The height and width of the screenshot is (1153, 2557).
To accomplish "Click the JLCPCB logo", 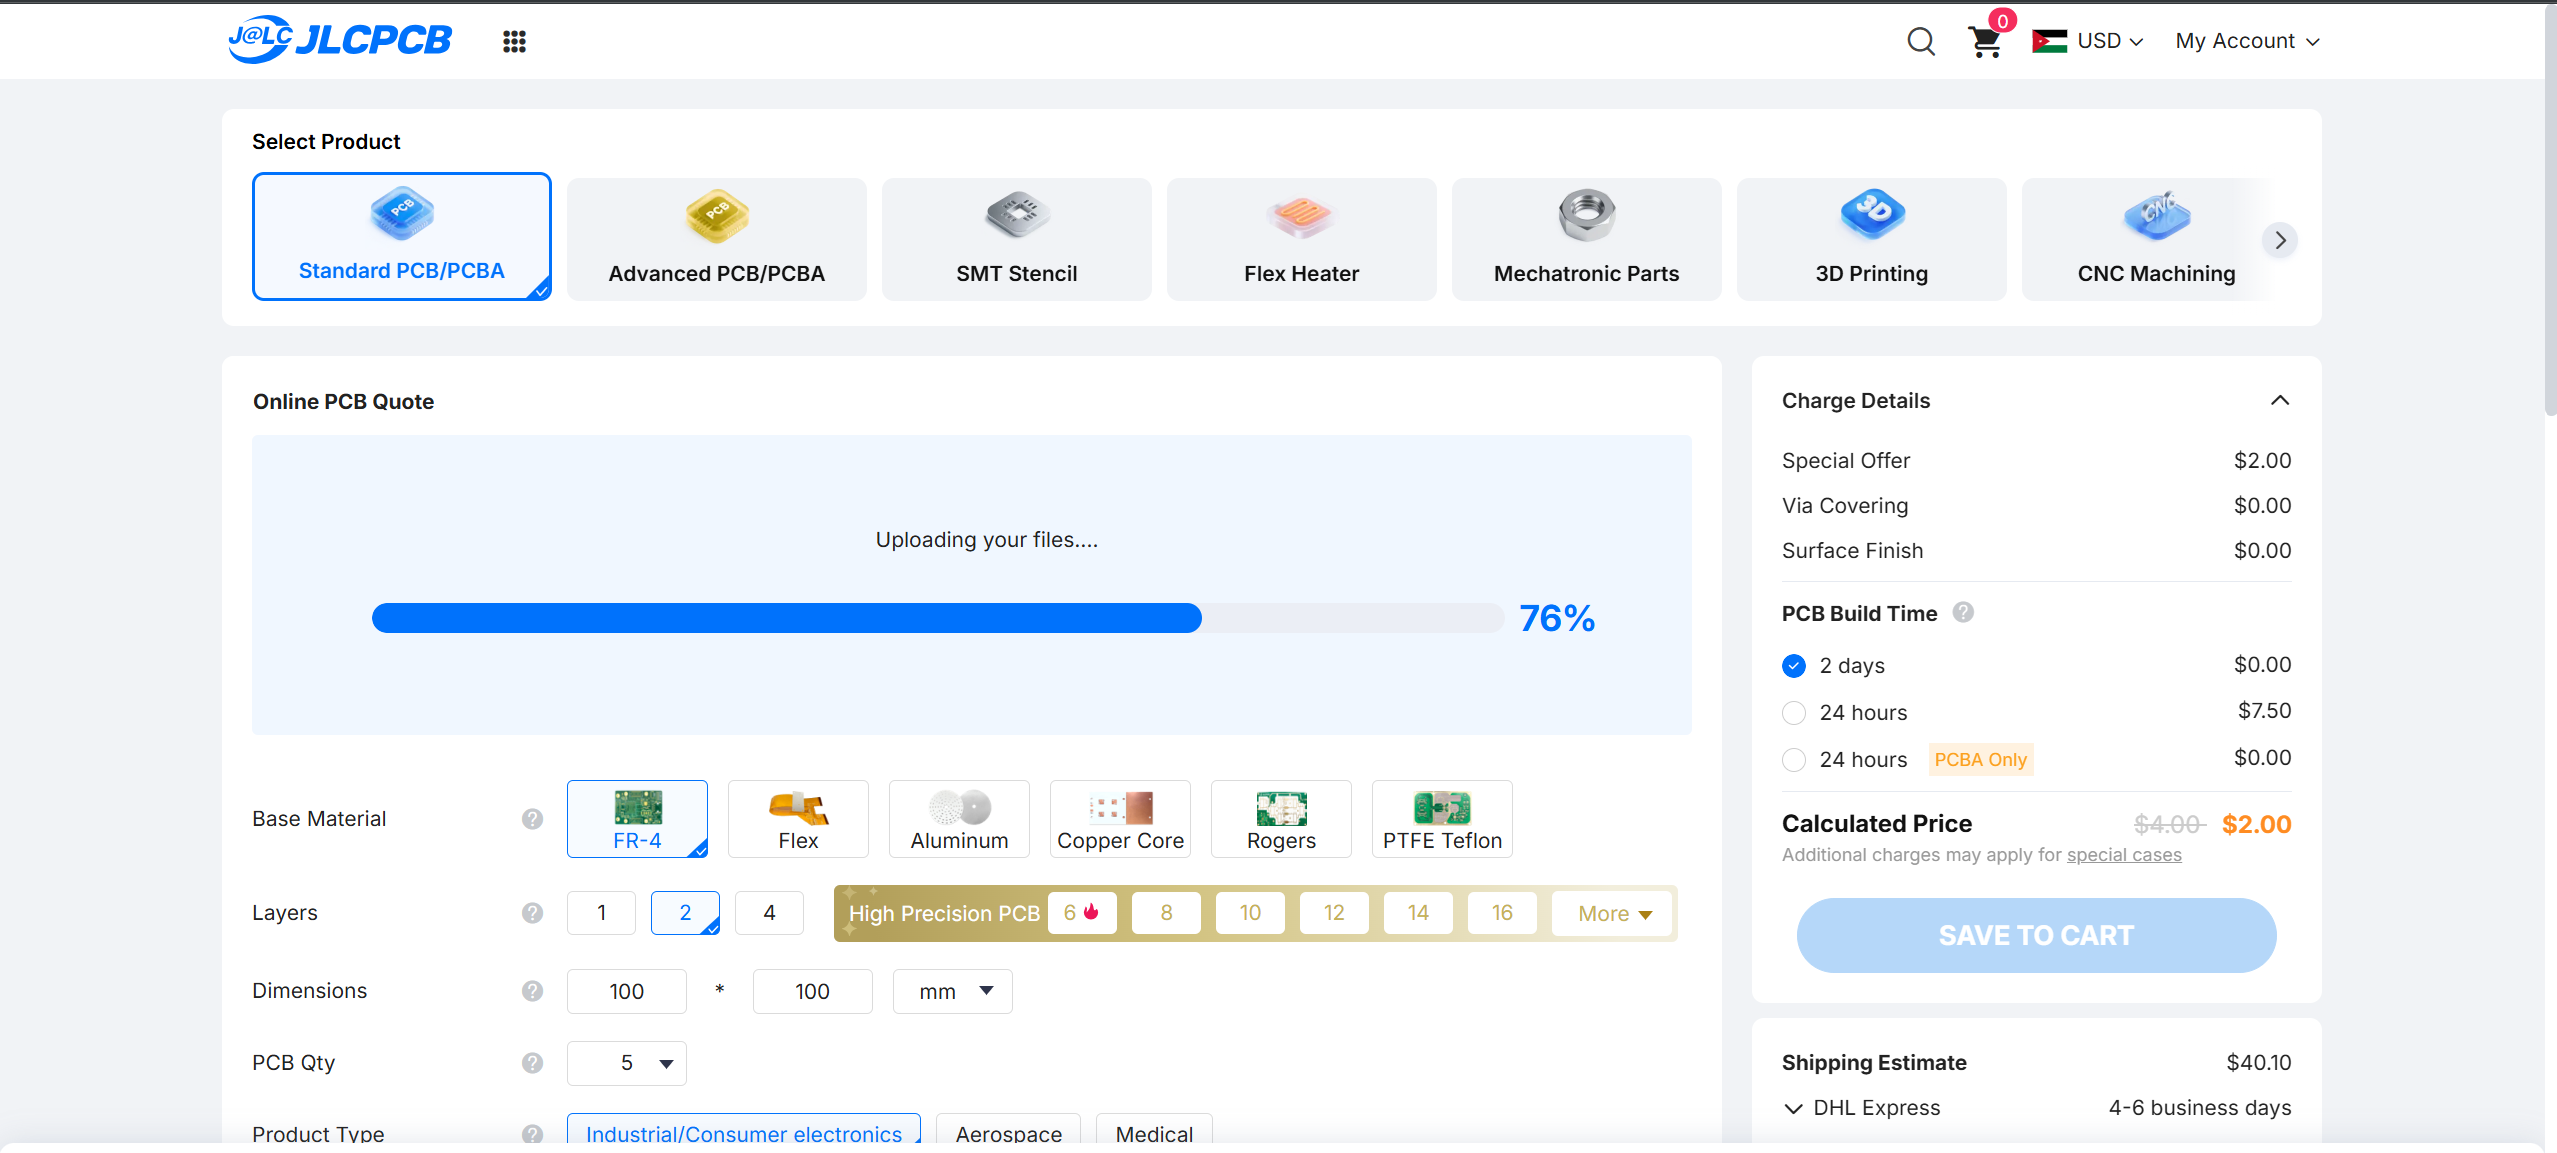I will (340, 40).
